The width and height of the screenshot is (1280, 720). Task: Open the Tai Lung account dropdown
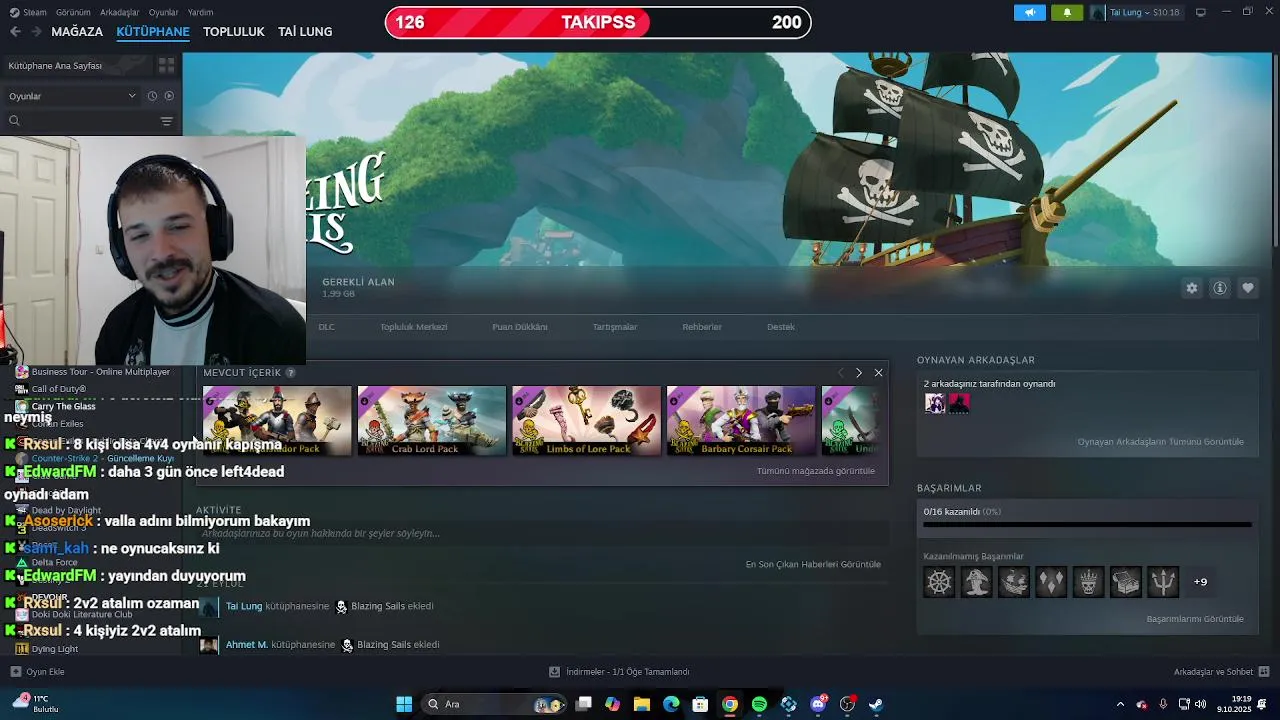coord(1135,12)
